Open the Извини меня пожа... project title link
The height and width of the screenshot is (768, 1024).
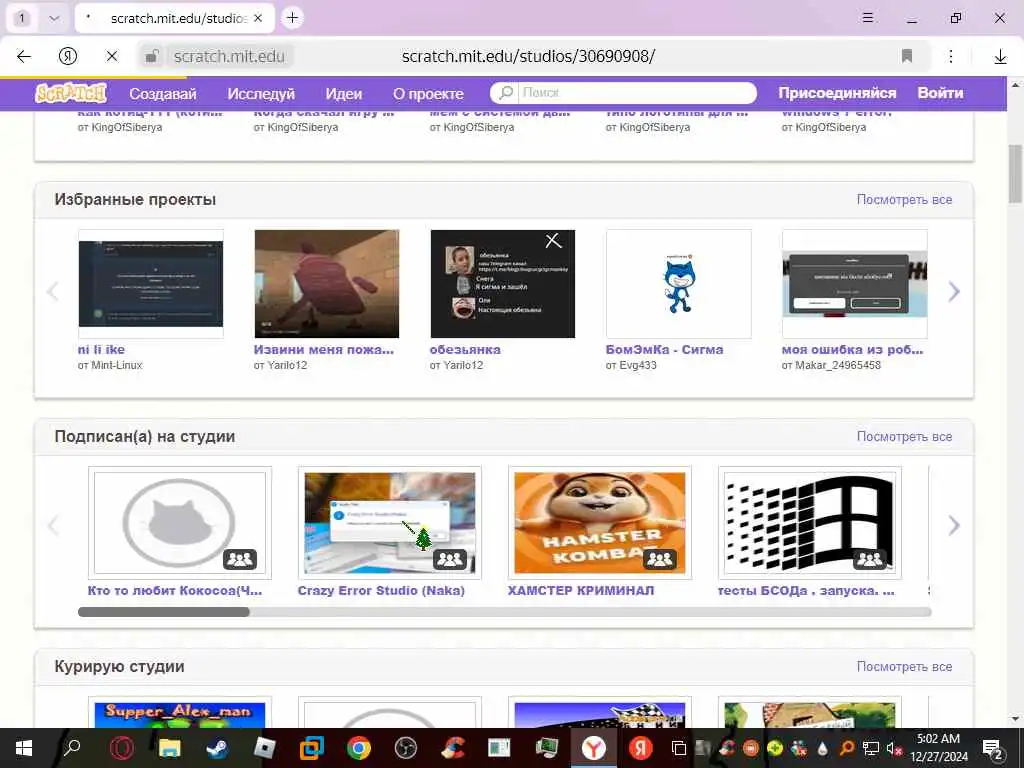[x=324, y=349]
